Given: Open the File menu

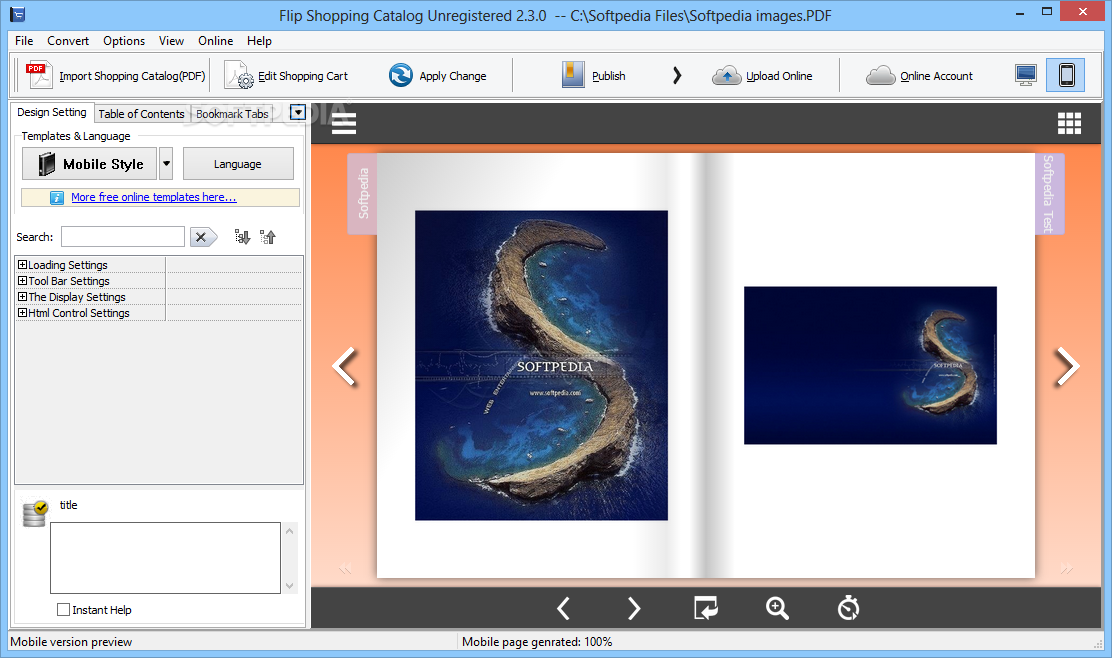Looking at the screenshot, I should point(24,40).
